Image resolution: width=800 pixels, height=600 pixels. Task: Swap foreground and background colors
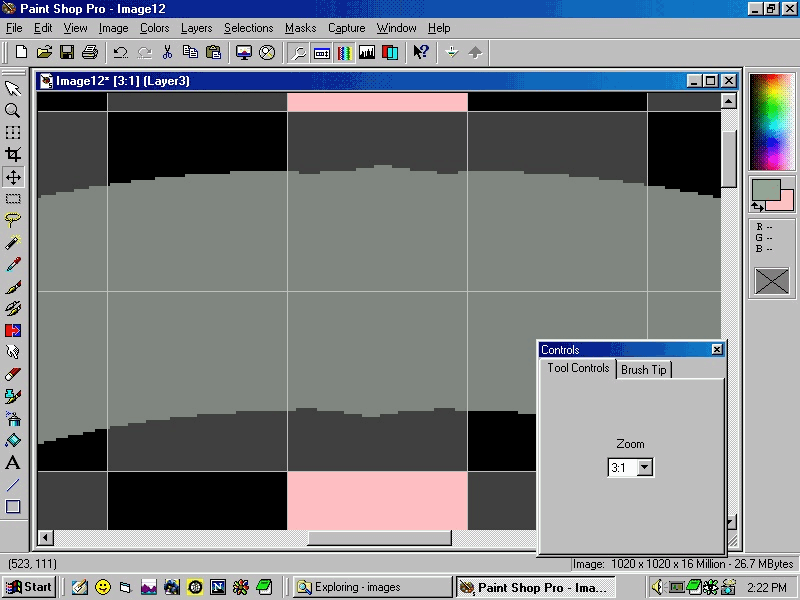pos(757,207)
